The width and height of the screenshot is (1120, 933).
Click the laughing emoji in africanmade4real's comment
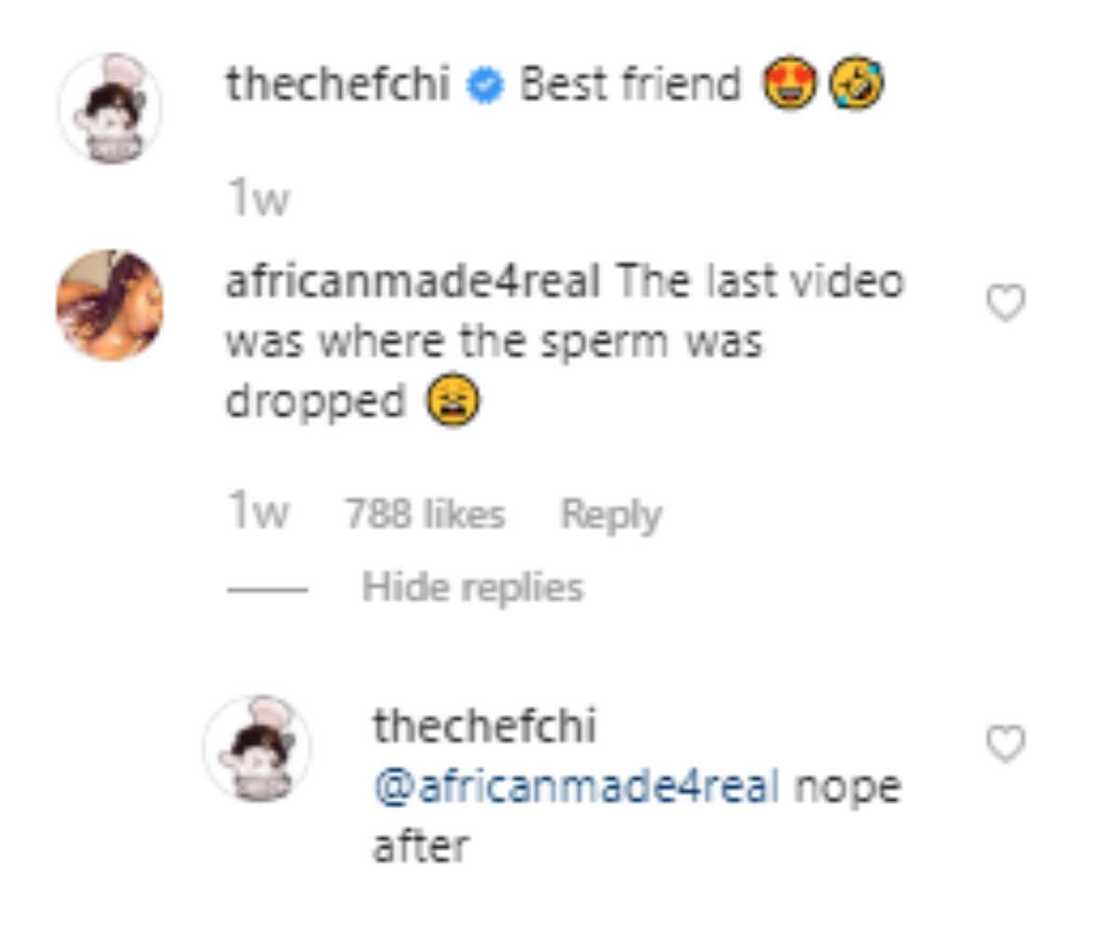pos(455,399)
